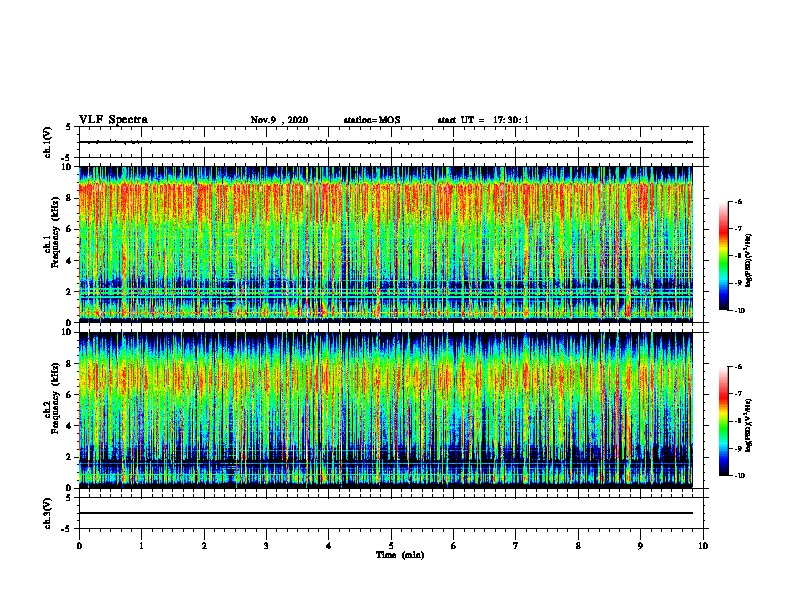
Task: Click the ch.3 voltage waveform trace
Action: point(386,513)
